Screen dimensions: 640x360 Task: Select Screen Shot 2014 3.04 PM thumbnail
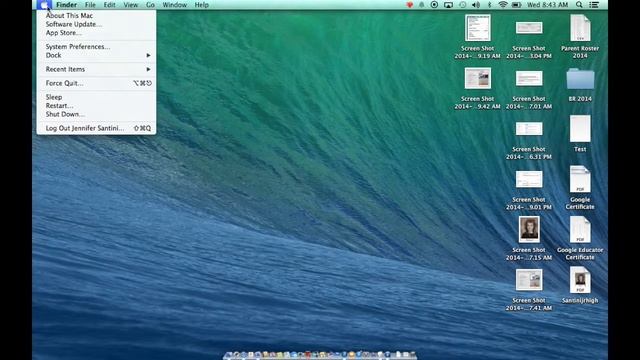click(x=529, y=28)
